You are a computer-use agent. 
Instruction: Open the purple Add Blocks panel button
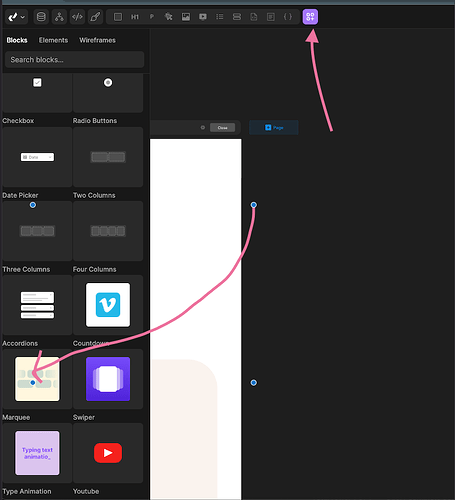click(310, 17)
